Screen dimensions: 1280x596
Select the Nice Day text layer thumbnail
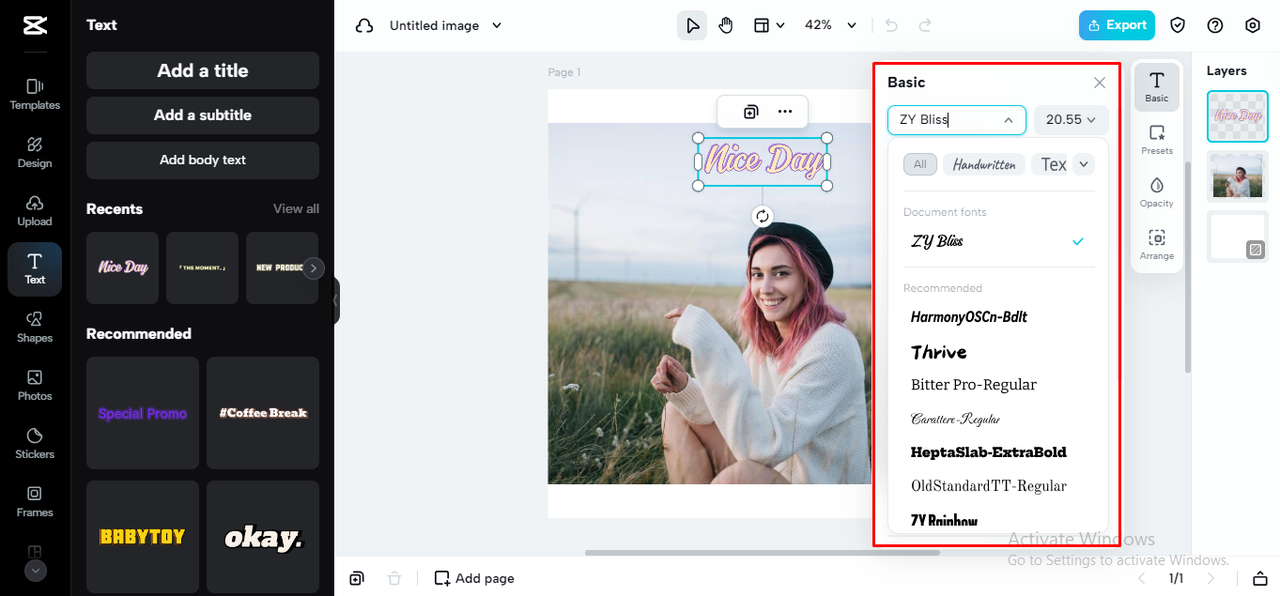(x=1238, y=116)
